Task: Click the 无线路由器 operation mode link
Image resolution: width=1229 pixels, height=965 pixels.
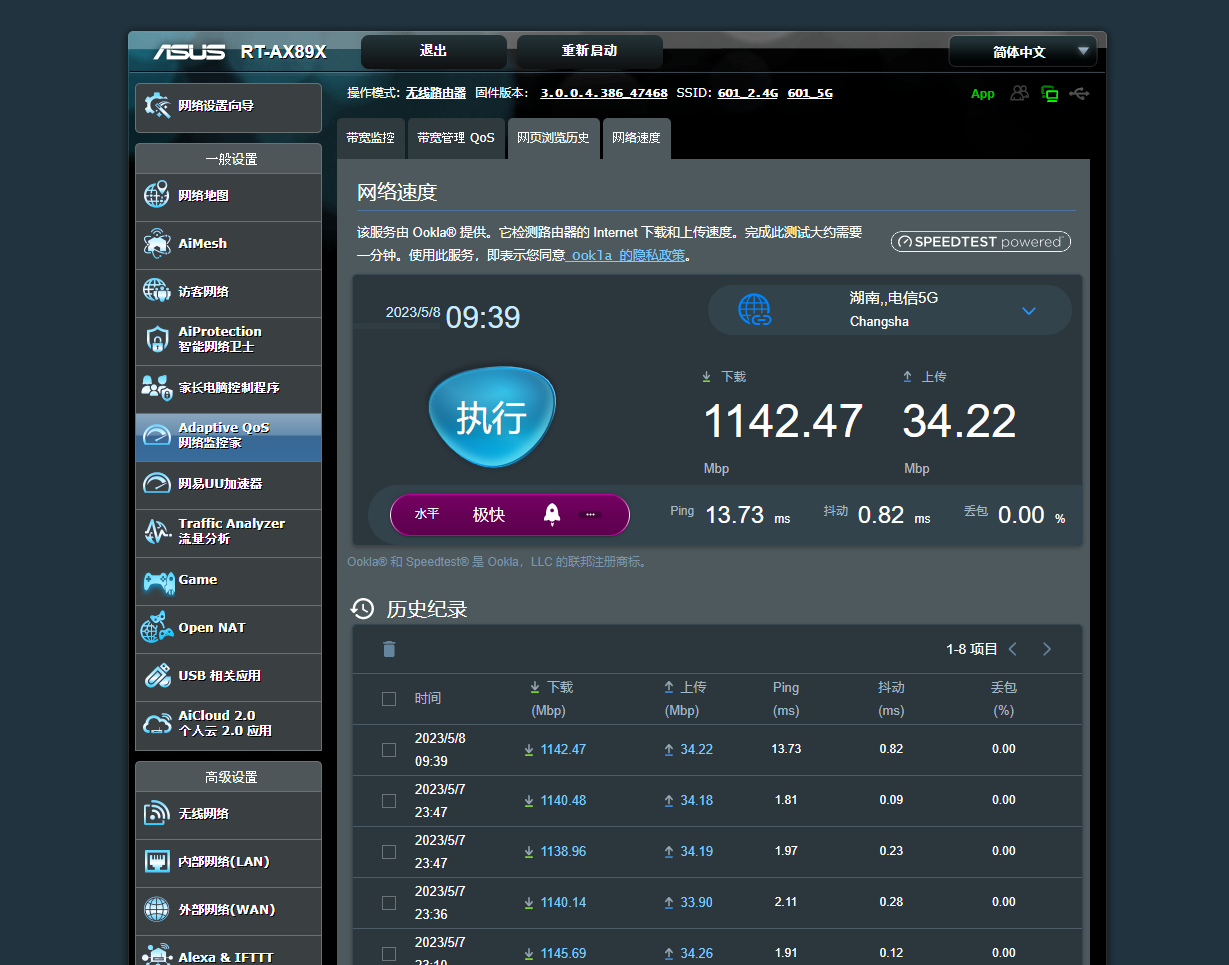Action: pos(436,93)
